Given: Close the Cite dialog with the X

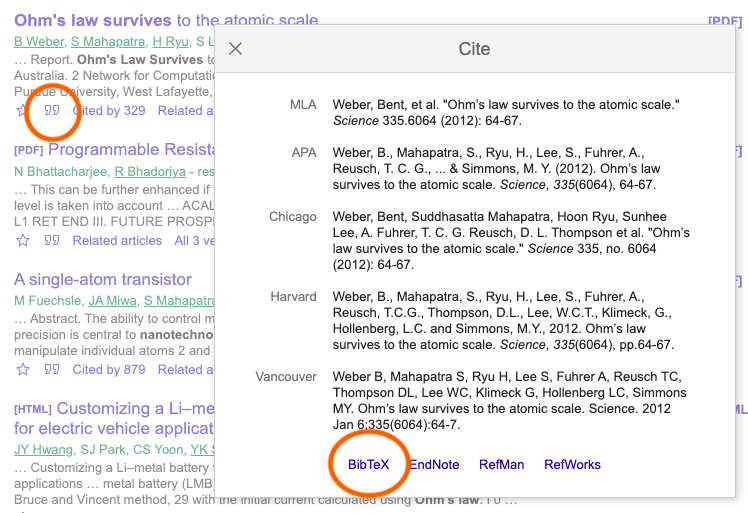Looking at the screenshot, I should tap(236, 49).
